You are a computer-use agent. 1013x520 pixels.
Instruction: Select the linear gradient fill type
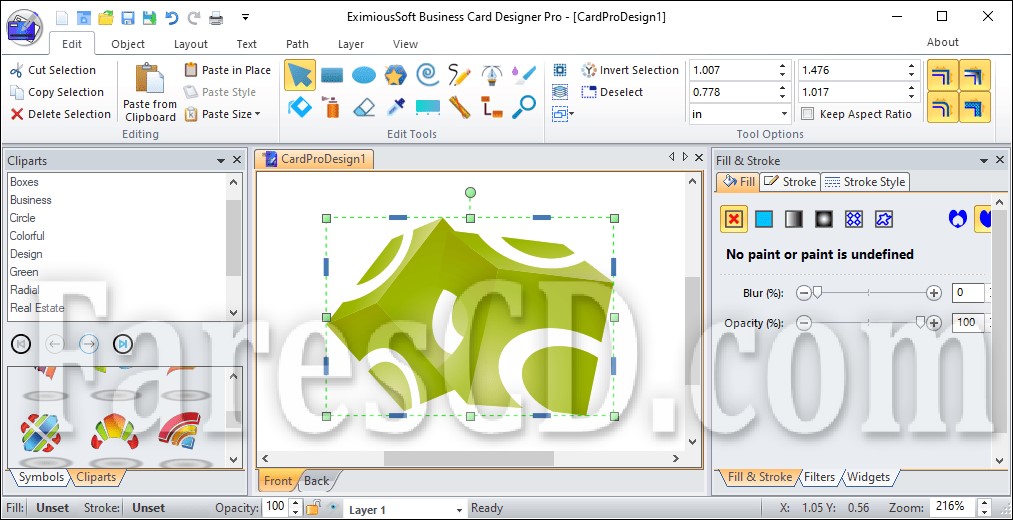pos(793,219)
